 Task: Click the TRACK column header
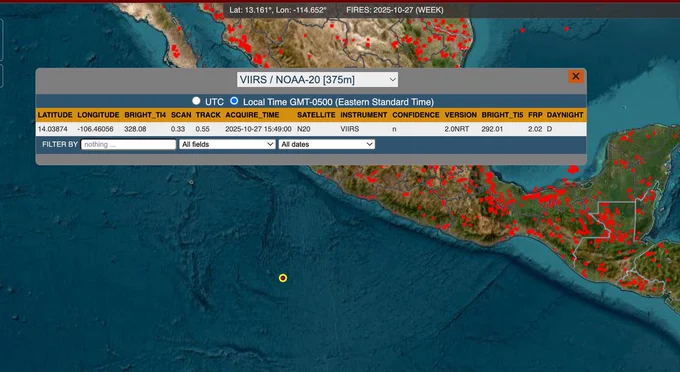coord(208,115)
